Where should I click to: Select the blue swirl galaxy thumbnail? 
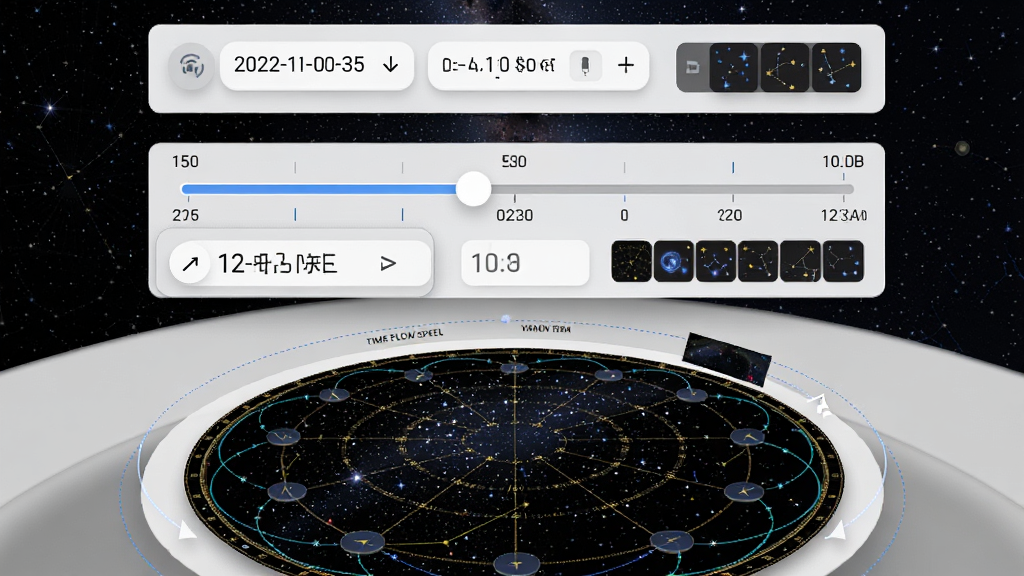673,261
